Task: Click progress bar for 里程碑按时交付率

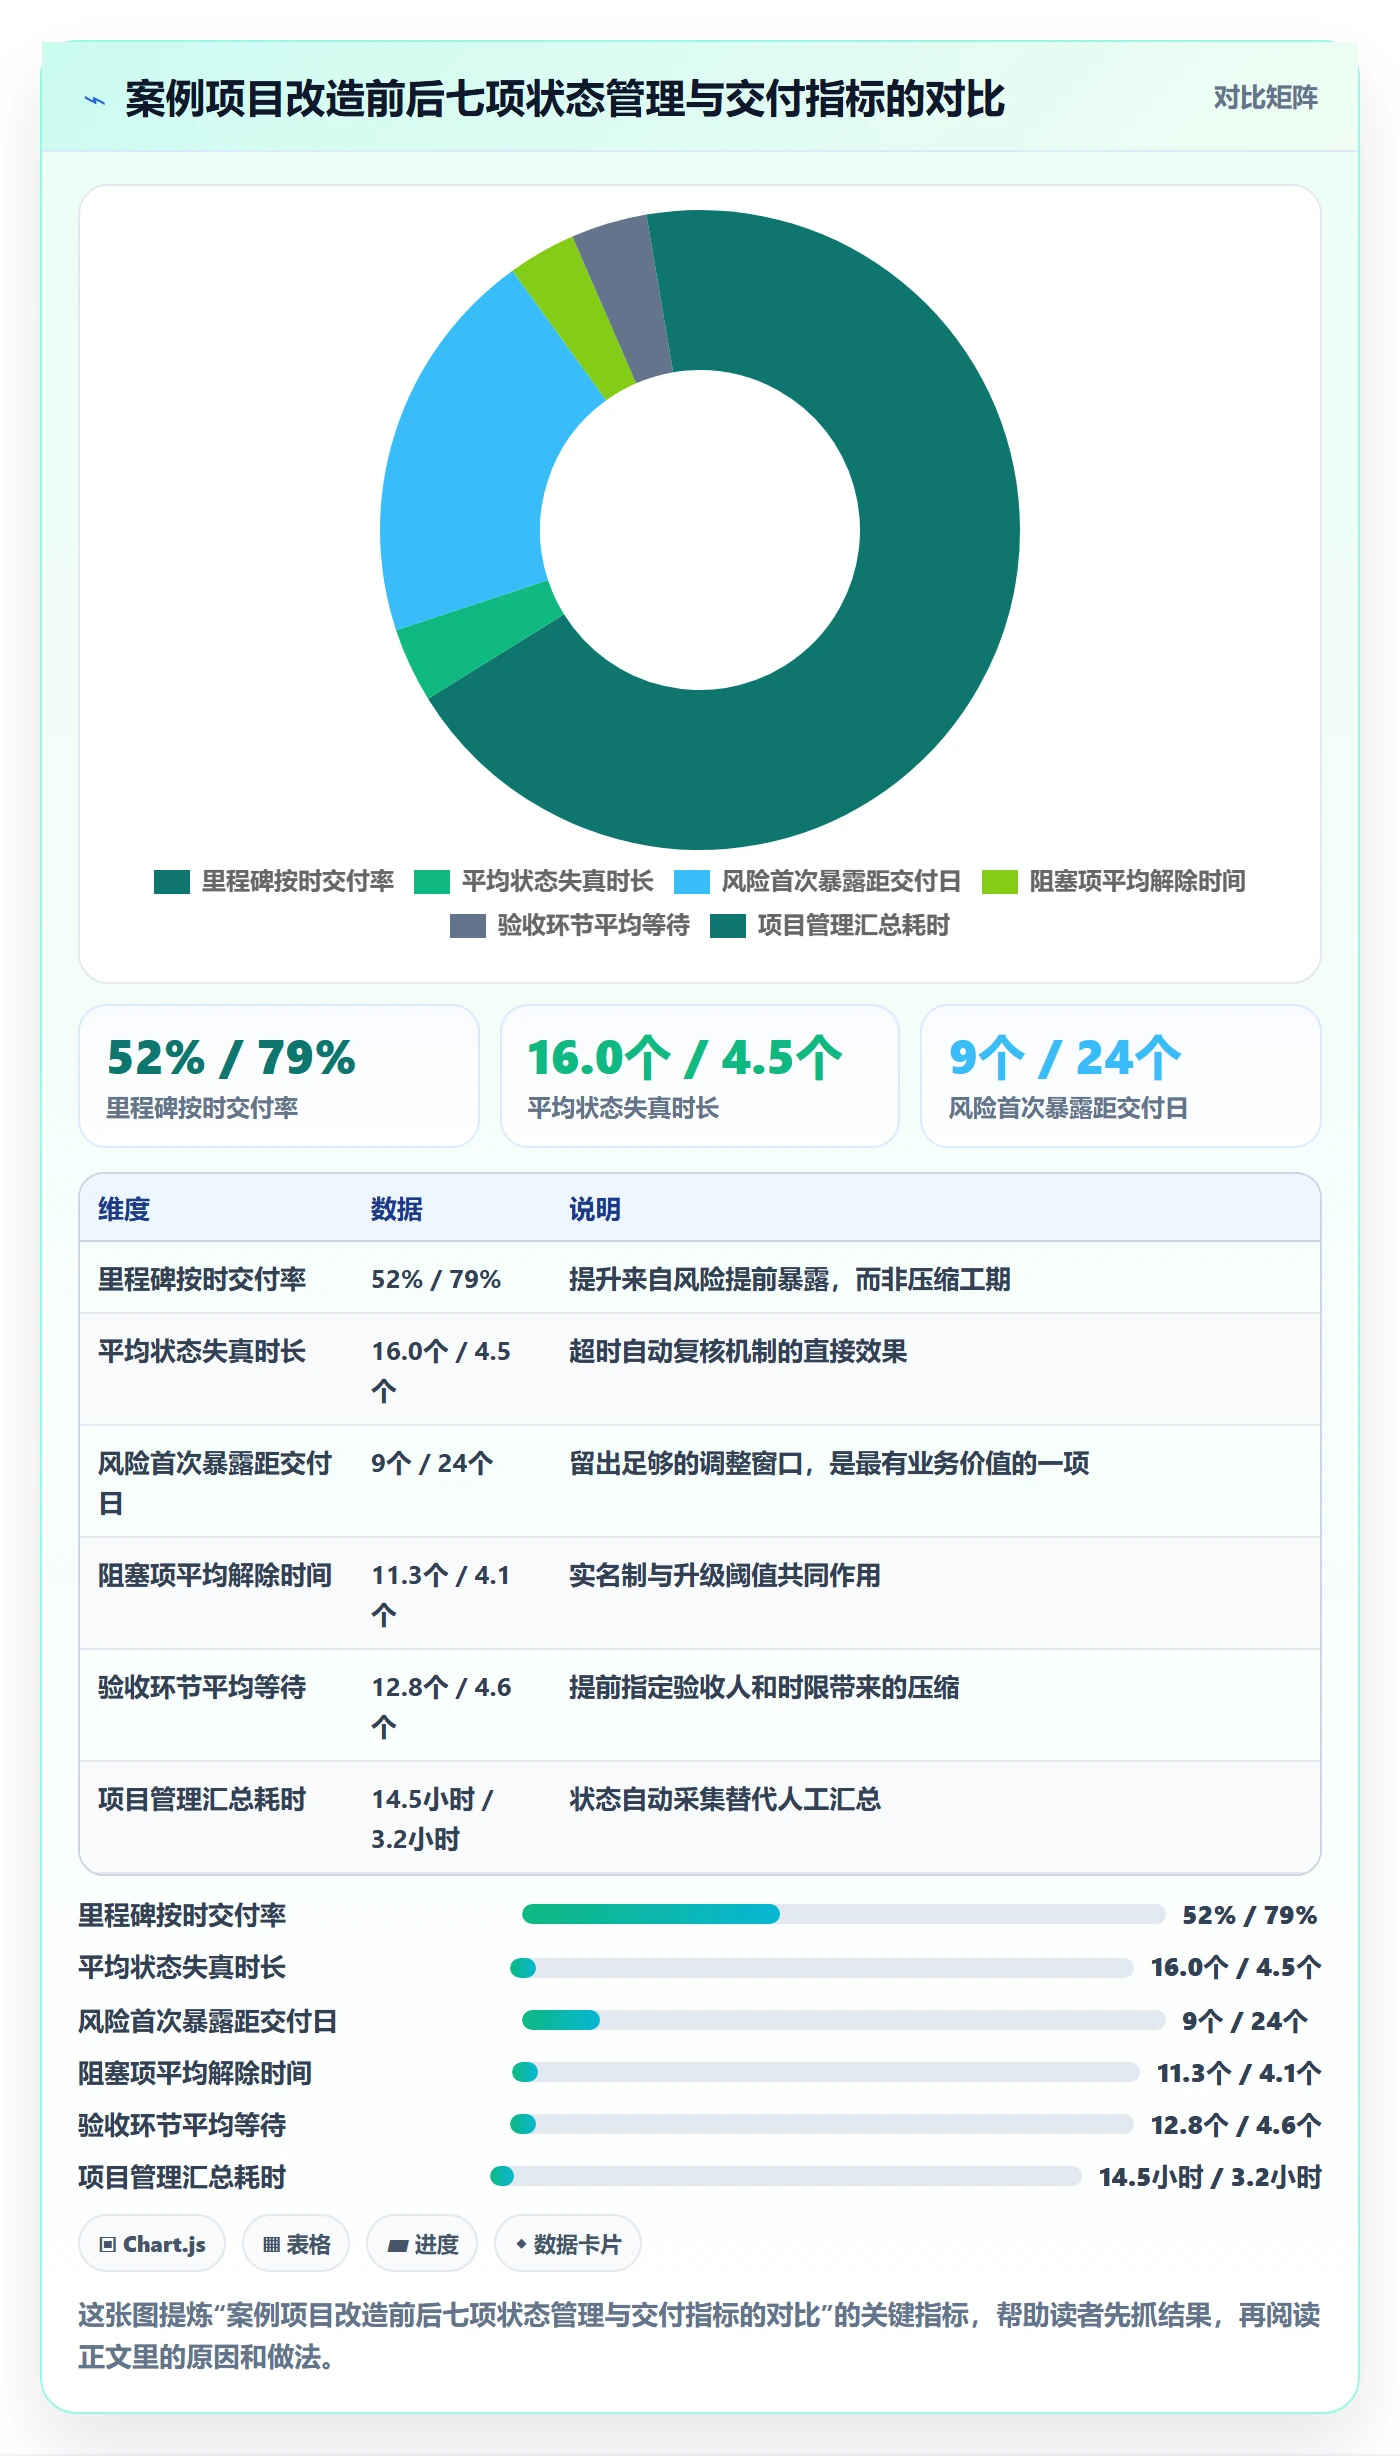Action: coord(844,1914)
